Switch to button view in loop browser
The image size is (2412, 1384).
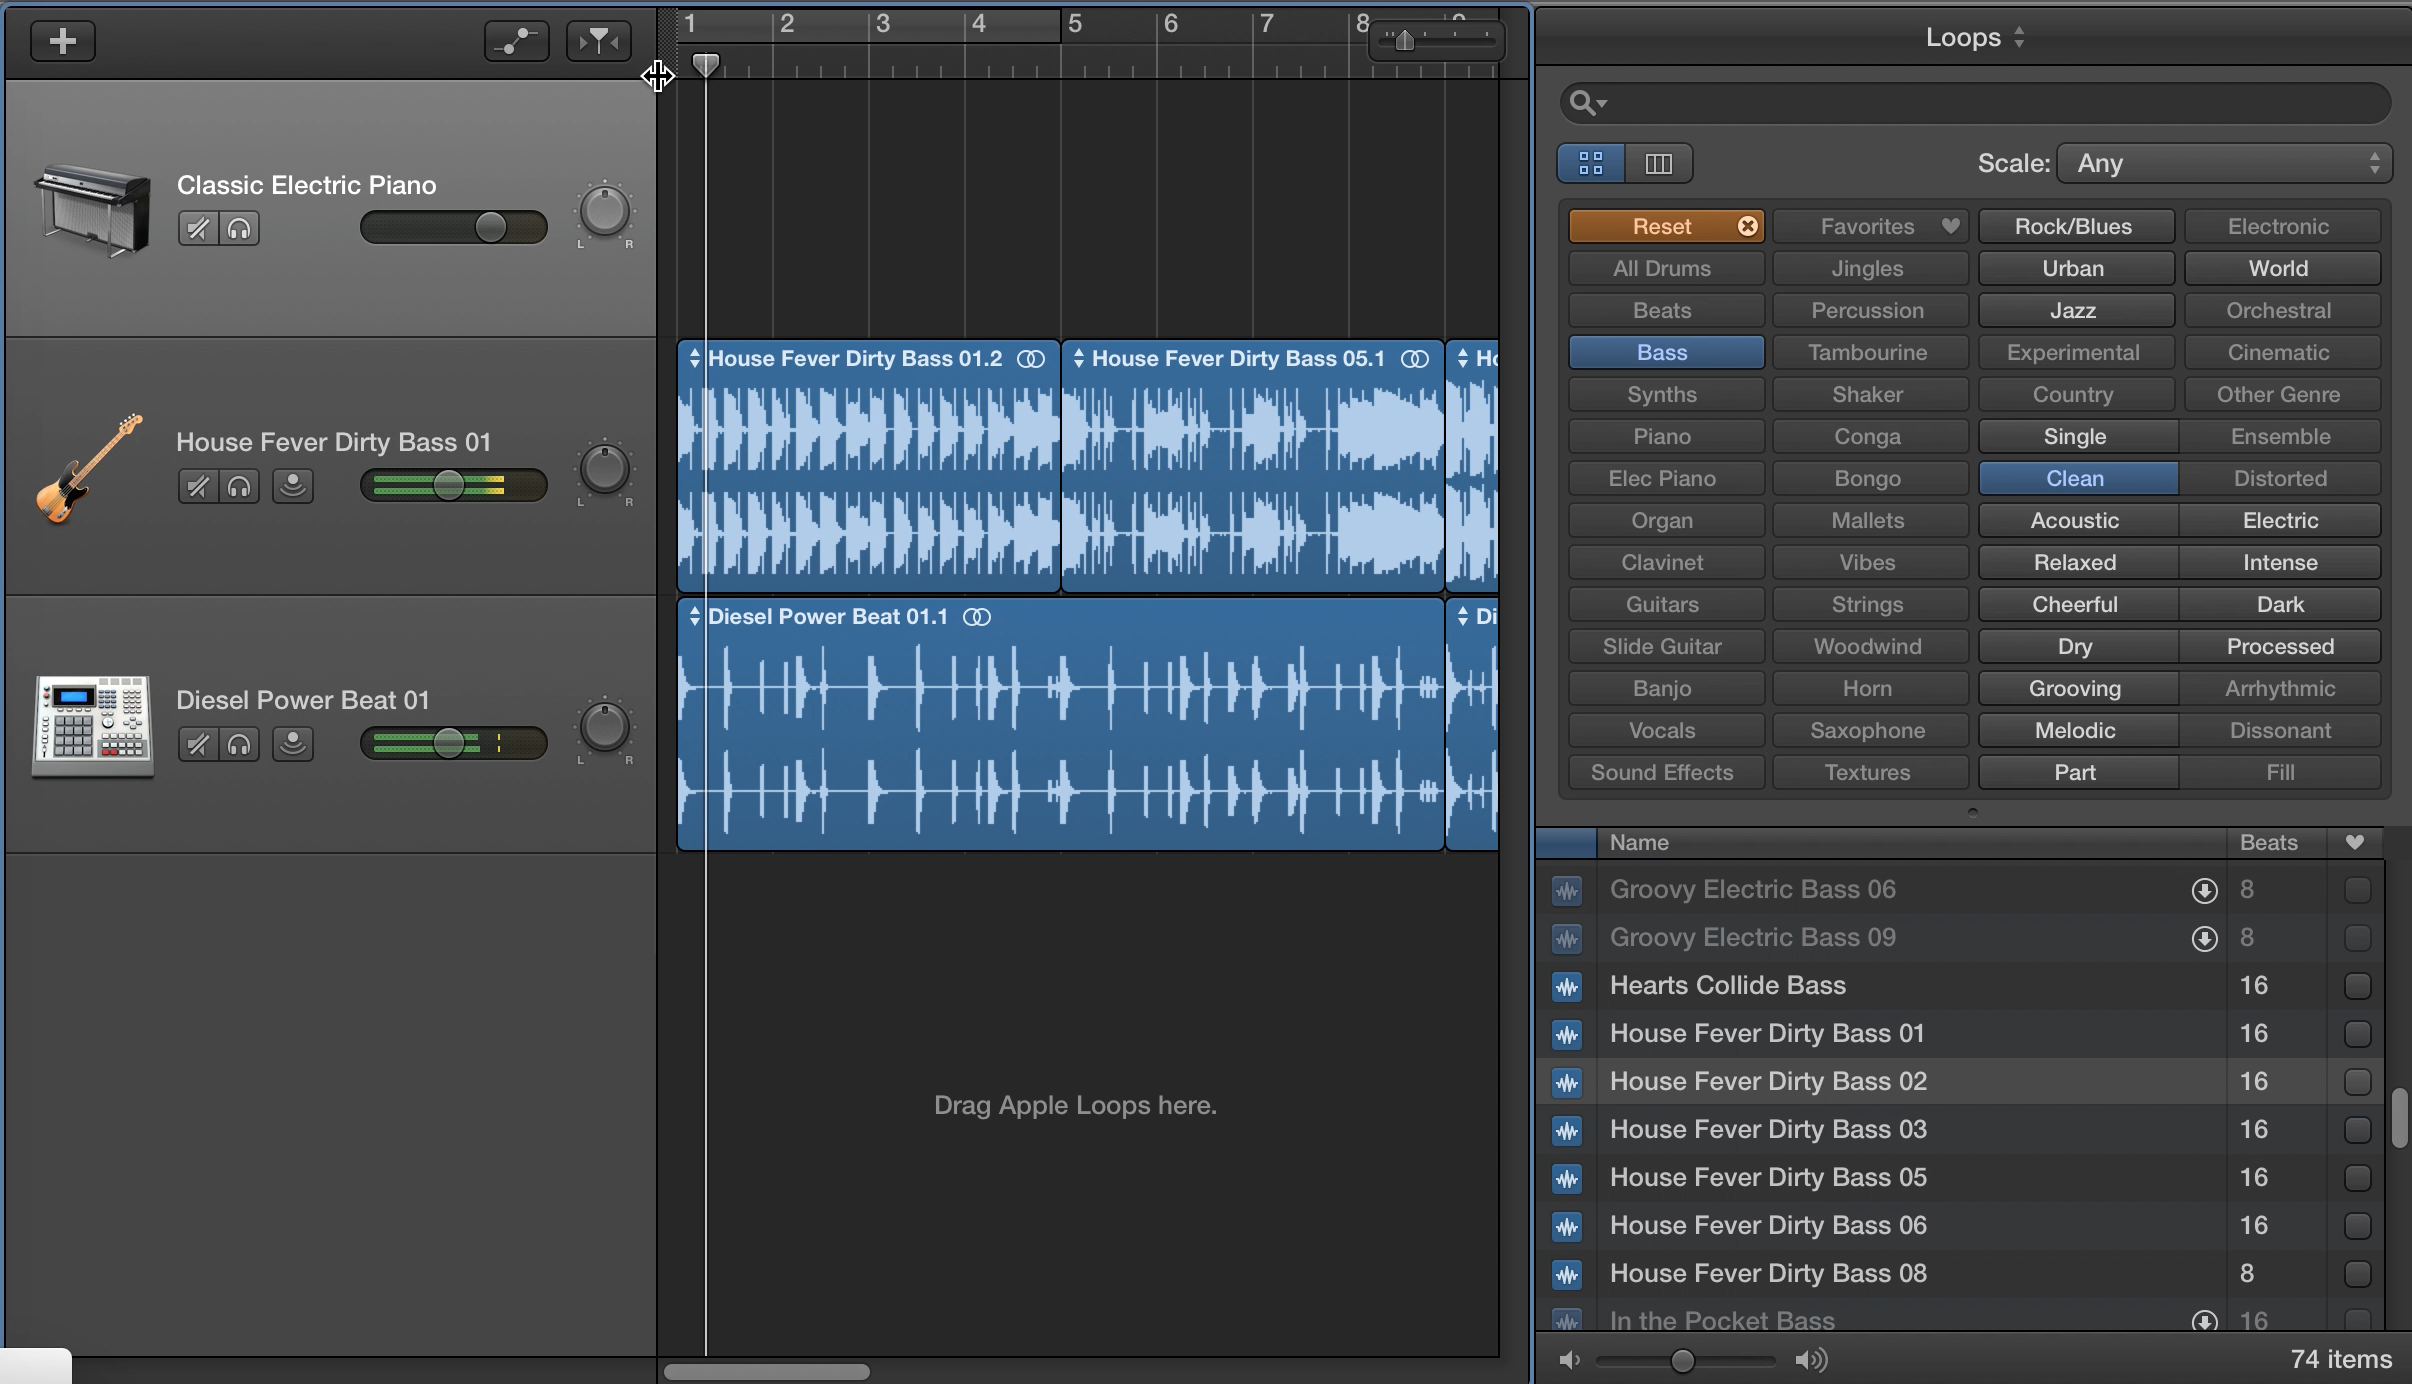(x=1591, y=163)
